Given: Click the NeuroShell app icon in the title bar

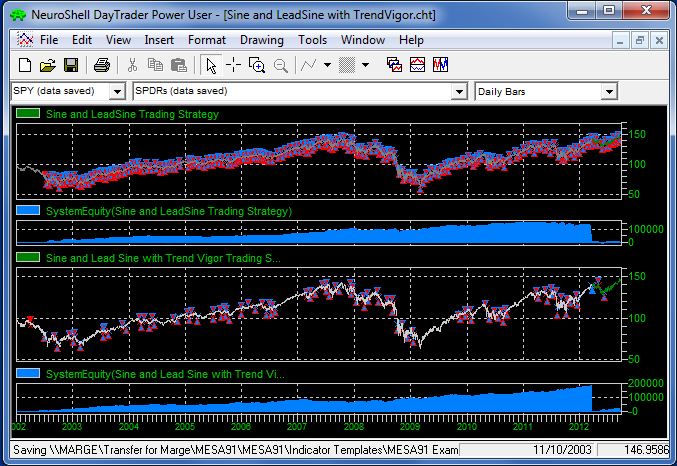Looking at the screenshot, I should [18, 15].
